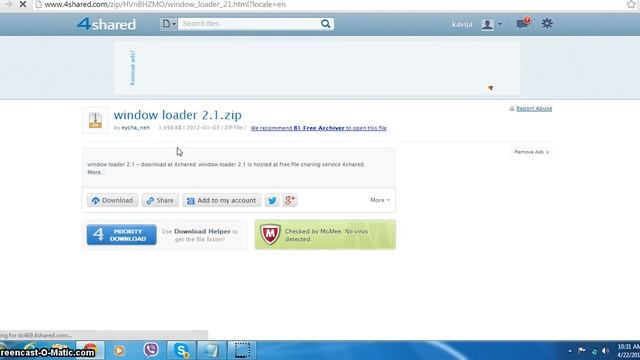Open the kavija username link
640x360 pixels.
pyautogui.click(x=462, y=24)
